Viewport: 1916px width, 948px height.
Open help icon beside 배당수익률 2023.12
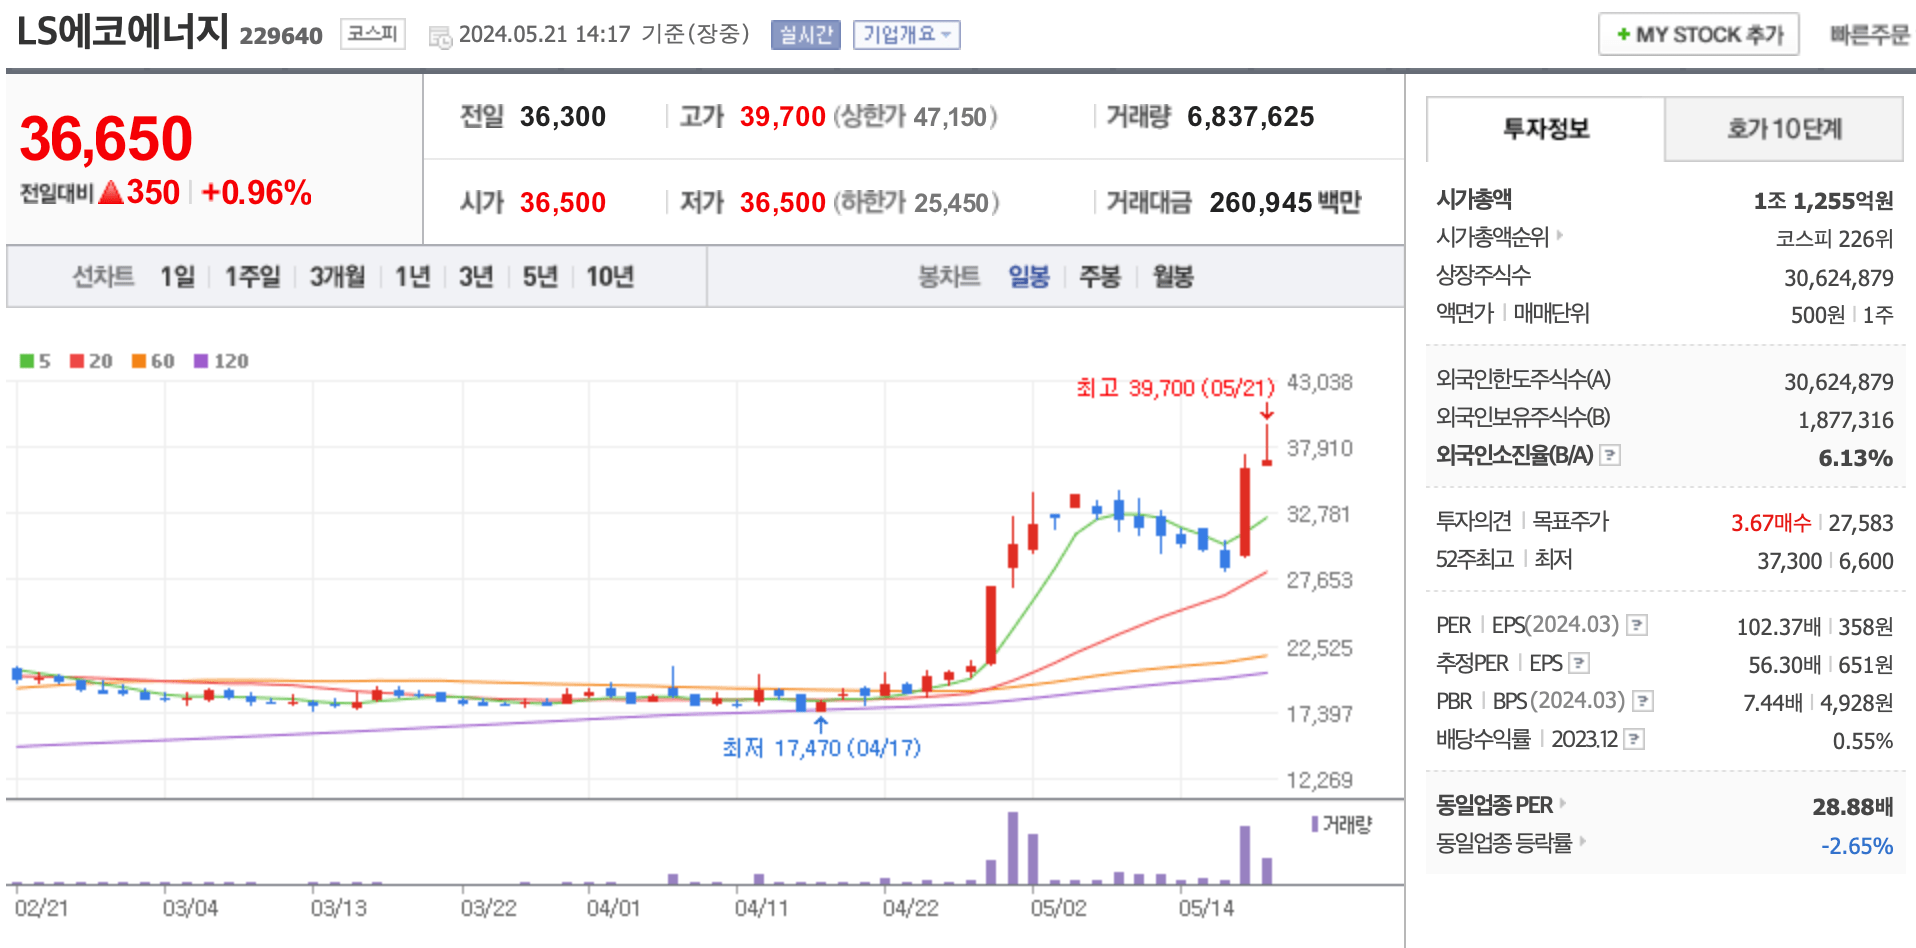(x=1634, y=739)
